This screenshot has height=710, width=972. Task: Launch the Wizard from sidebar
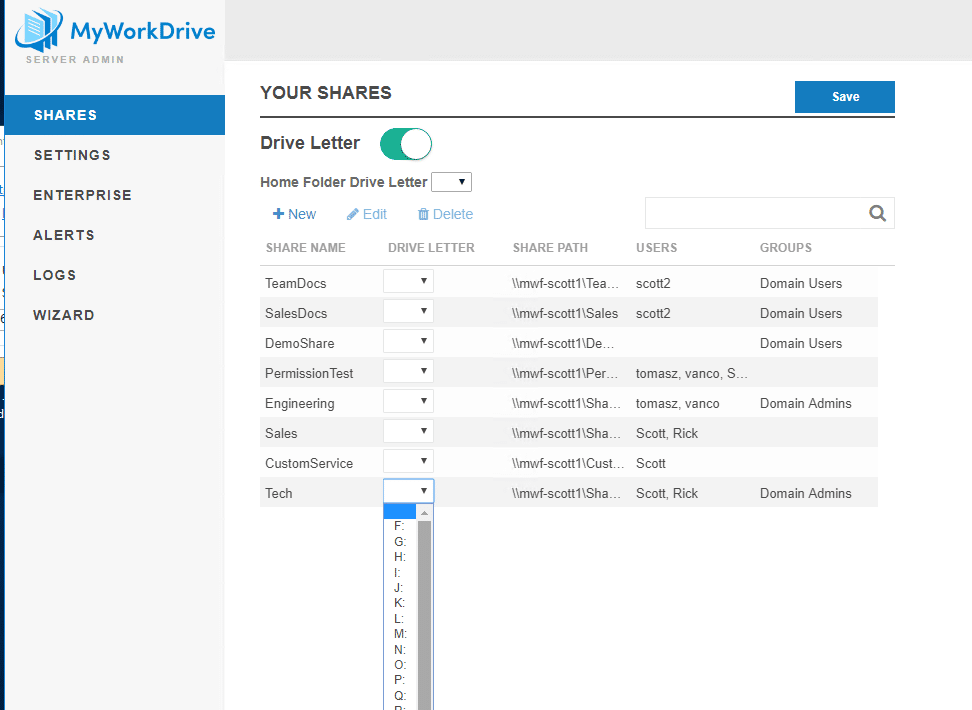(64, 315)
